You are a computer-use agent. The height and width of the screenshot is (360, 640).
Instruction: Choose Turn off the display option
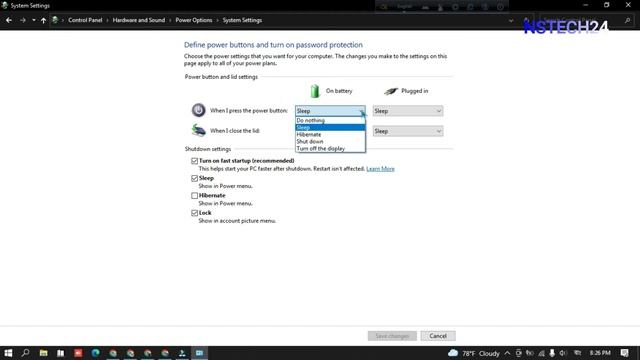coord(330,149)
